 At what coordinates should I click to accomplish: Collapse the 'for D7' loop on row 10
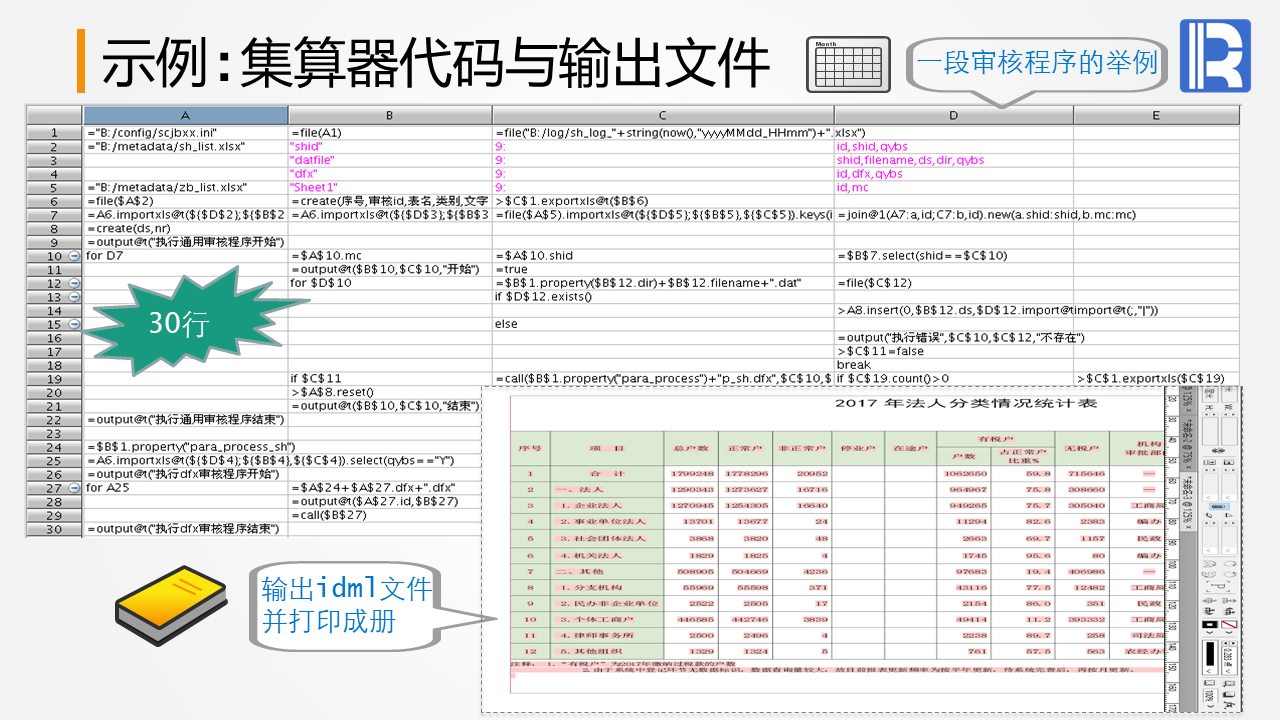(x=73, y=256)
